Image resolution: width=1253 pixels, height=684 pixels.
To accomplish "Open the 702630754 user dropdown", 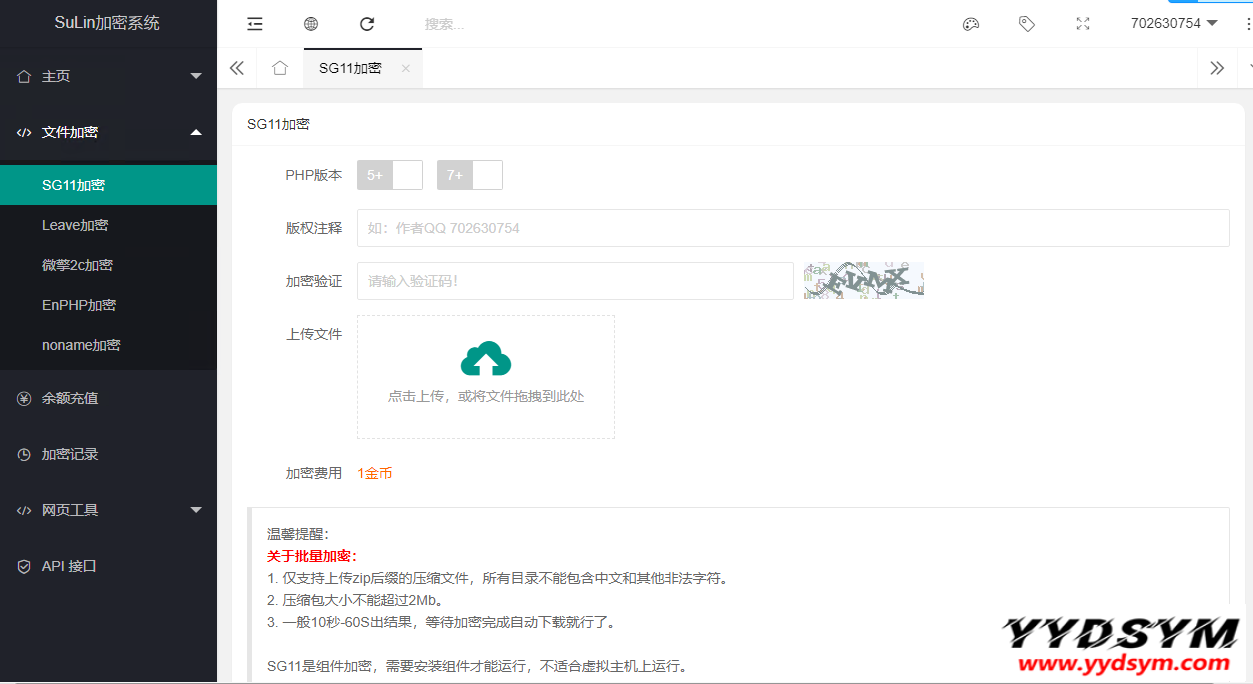I will tap(1174, 23).
